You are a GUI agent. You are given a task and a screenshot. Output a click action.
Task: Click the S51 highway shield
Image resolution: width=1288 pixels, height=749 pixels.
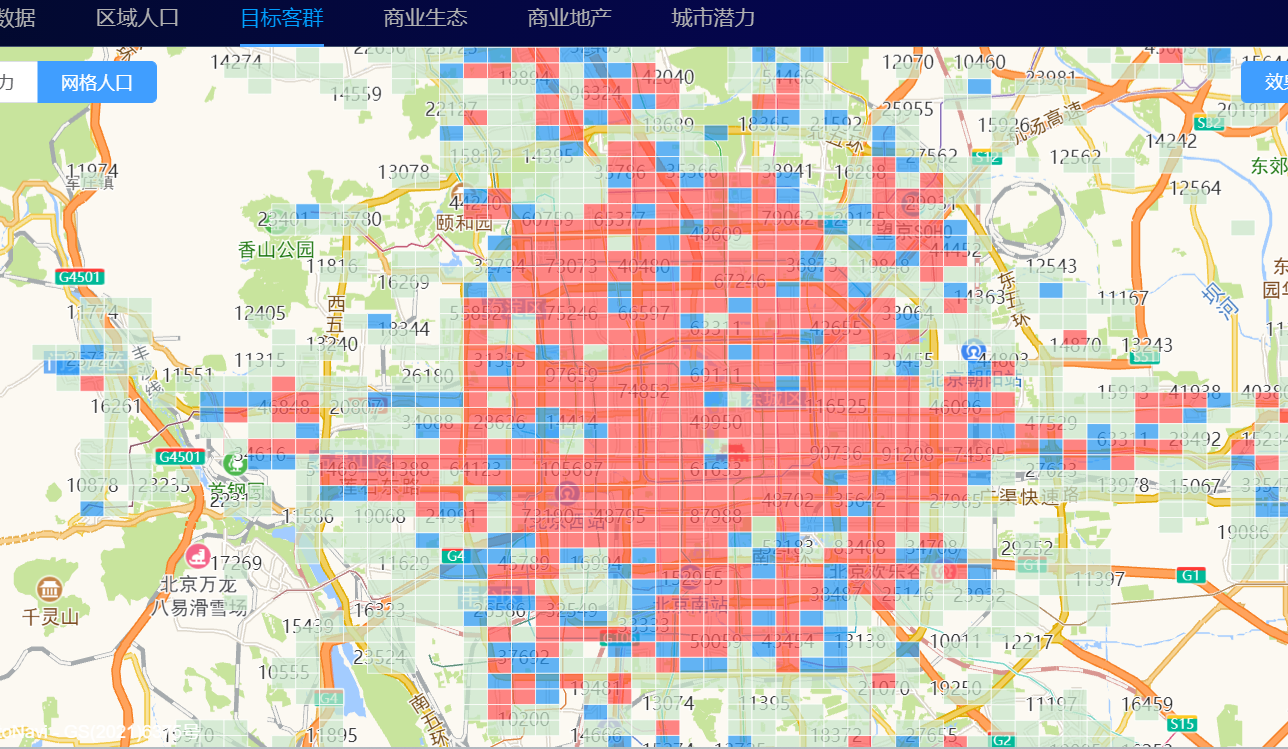tap(1144, 357)
